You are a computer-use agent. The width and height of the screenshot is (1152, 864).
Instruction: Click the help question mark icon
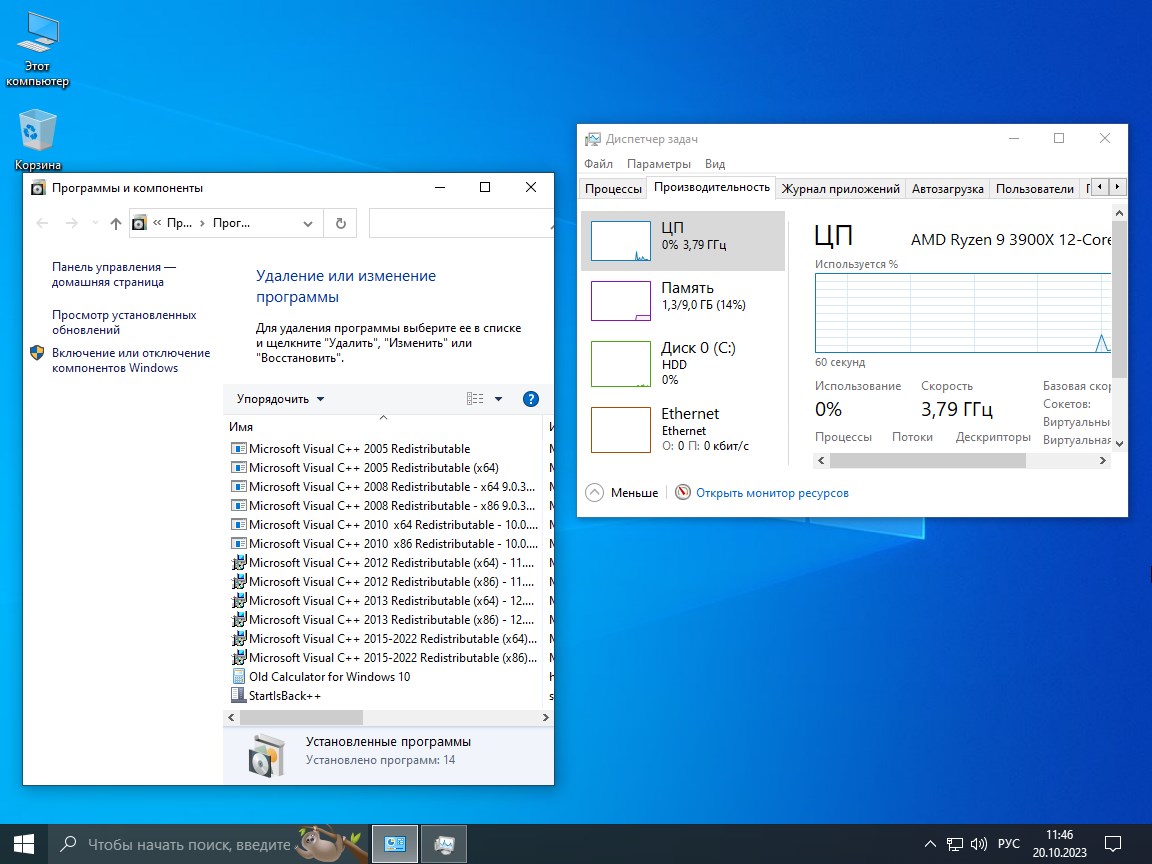[x=531, y=399]
